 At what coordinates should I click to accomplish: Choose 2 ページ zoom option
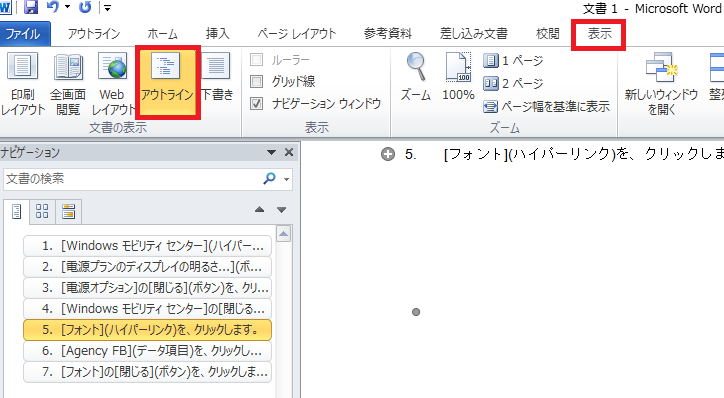point(513,84)
